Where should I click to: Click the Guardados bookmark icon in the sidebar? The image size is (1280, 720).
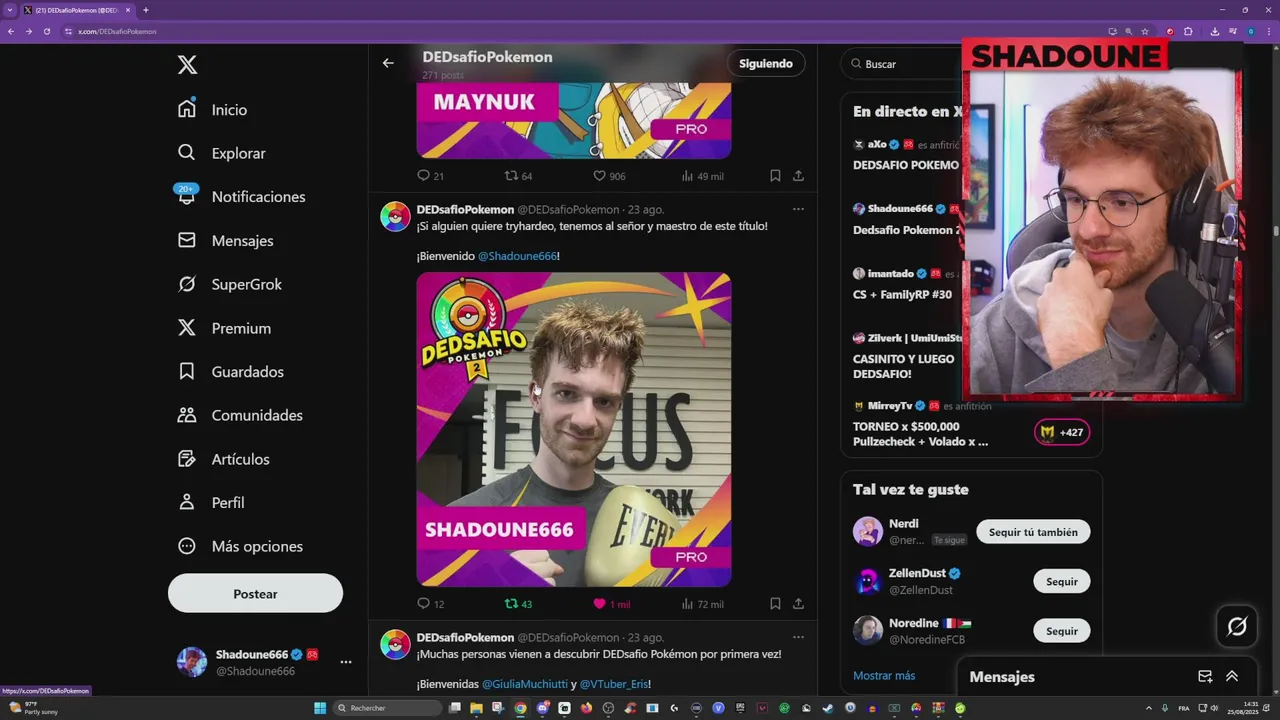coord(186,371)
